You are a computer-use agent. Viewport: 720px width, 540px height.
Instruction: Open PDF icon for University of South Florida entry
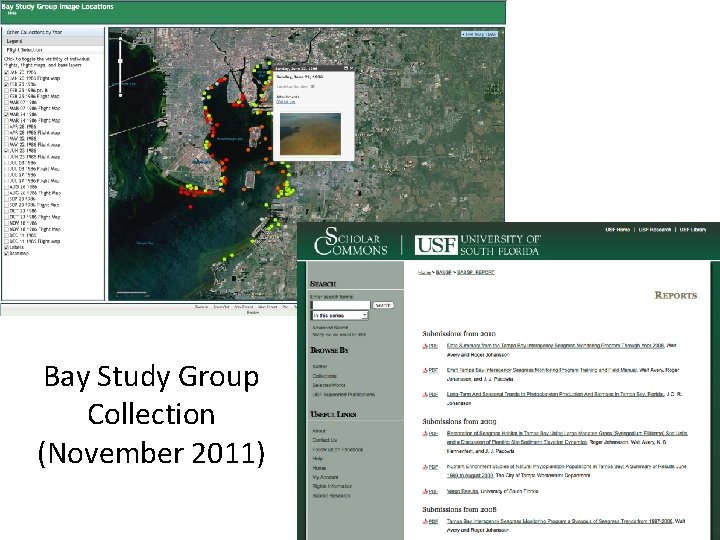click(x=430, y=491)
